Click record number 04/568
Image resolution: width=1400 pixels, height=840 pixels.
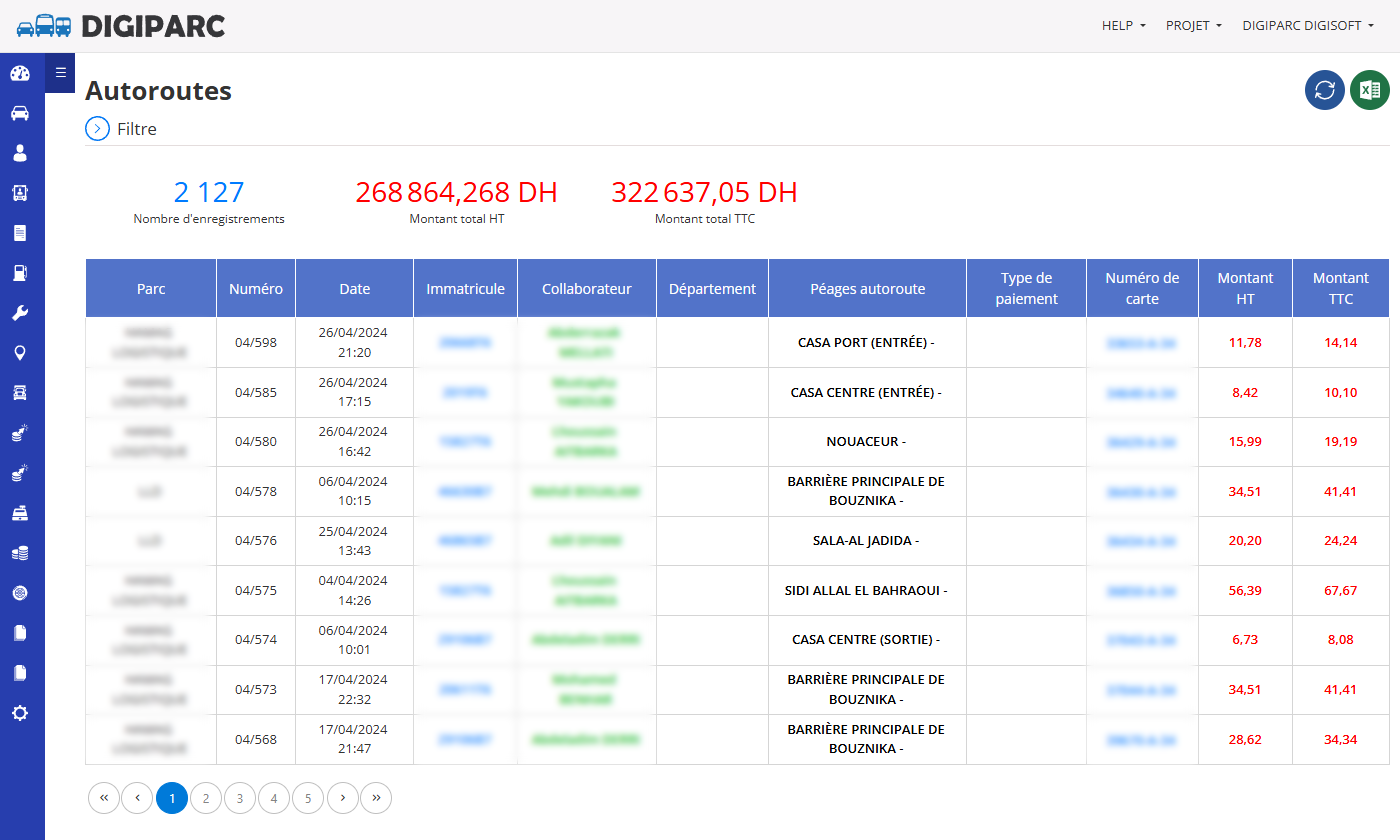click(256, 740)
